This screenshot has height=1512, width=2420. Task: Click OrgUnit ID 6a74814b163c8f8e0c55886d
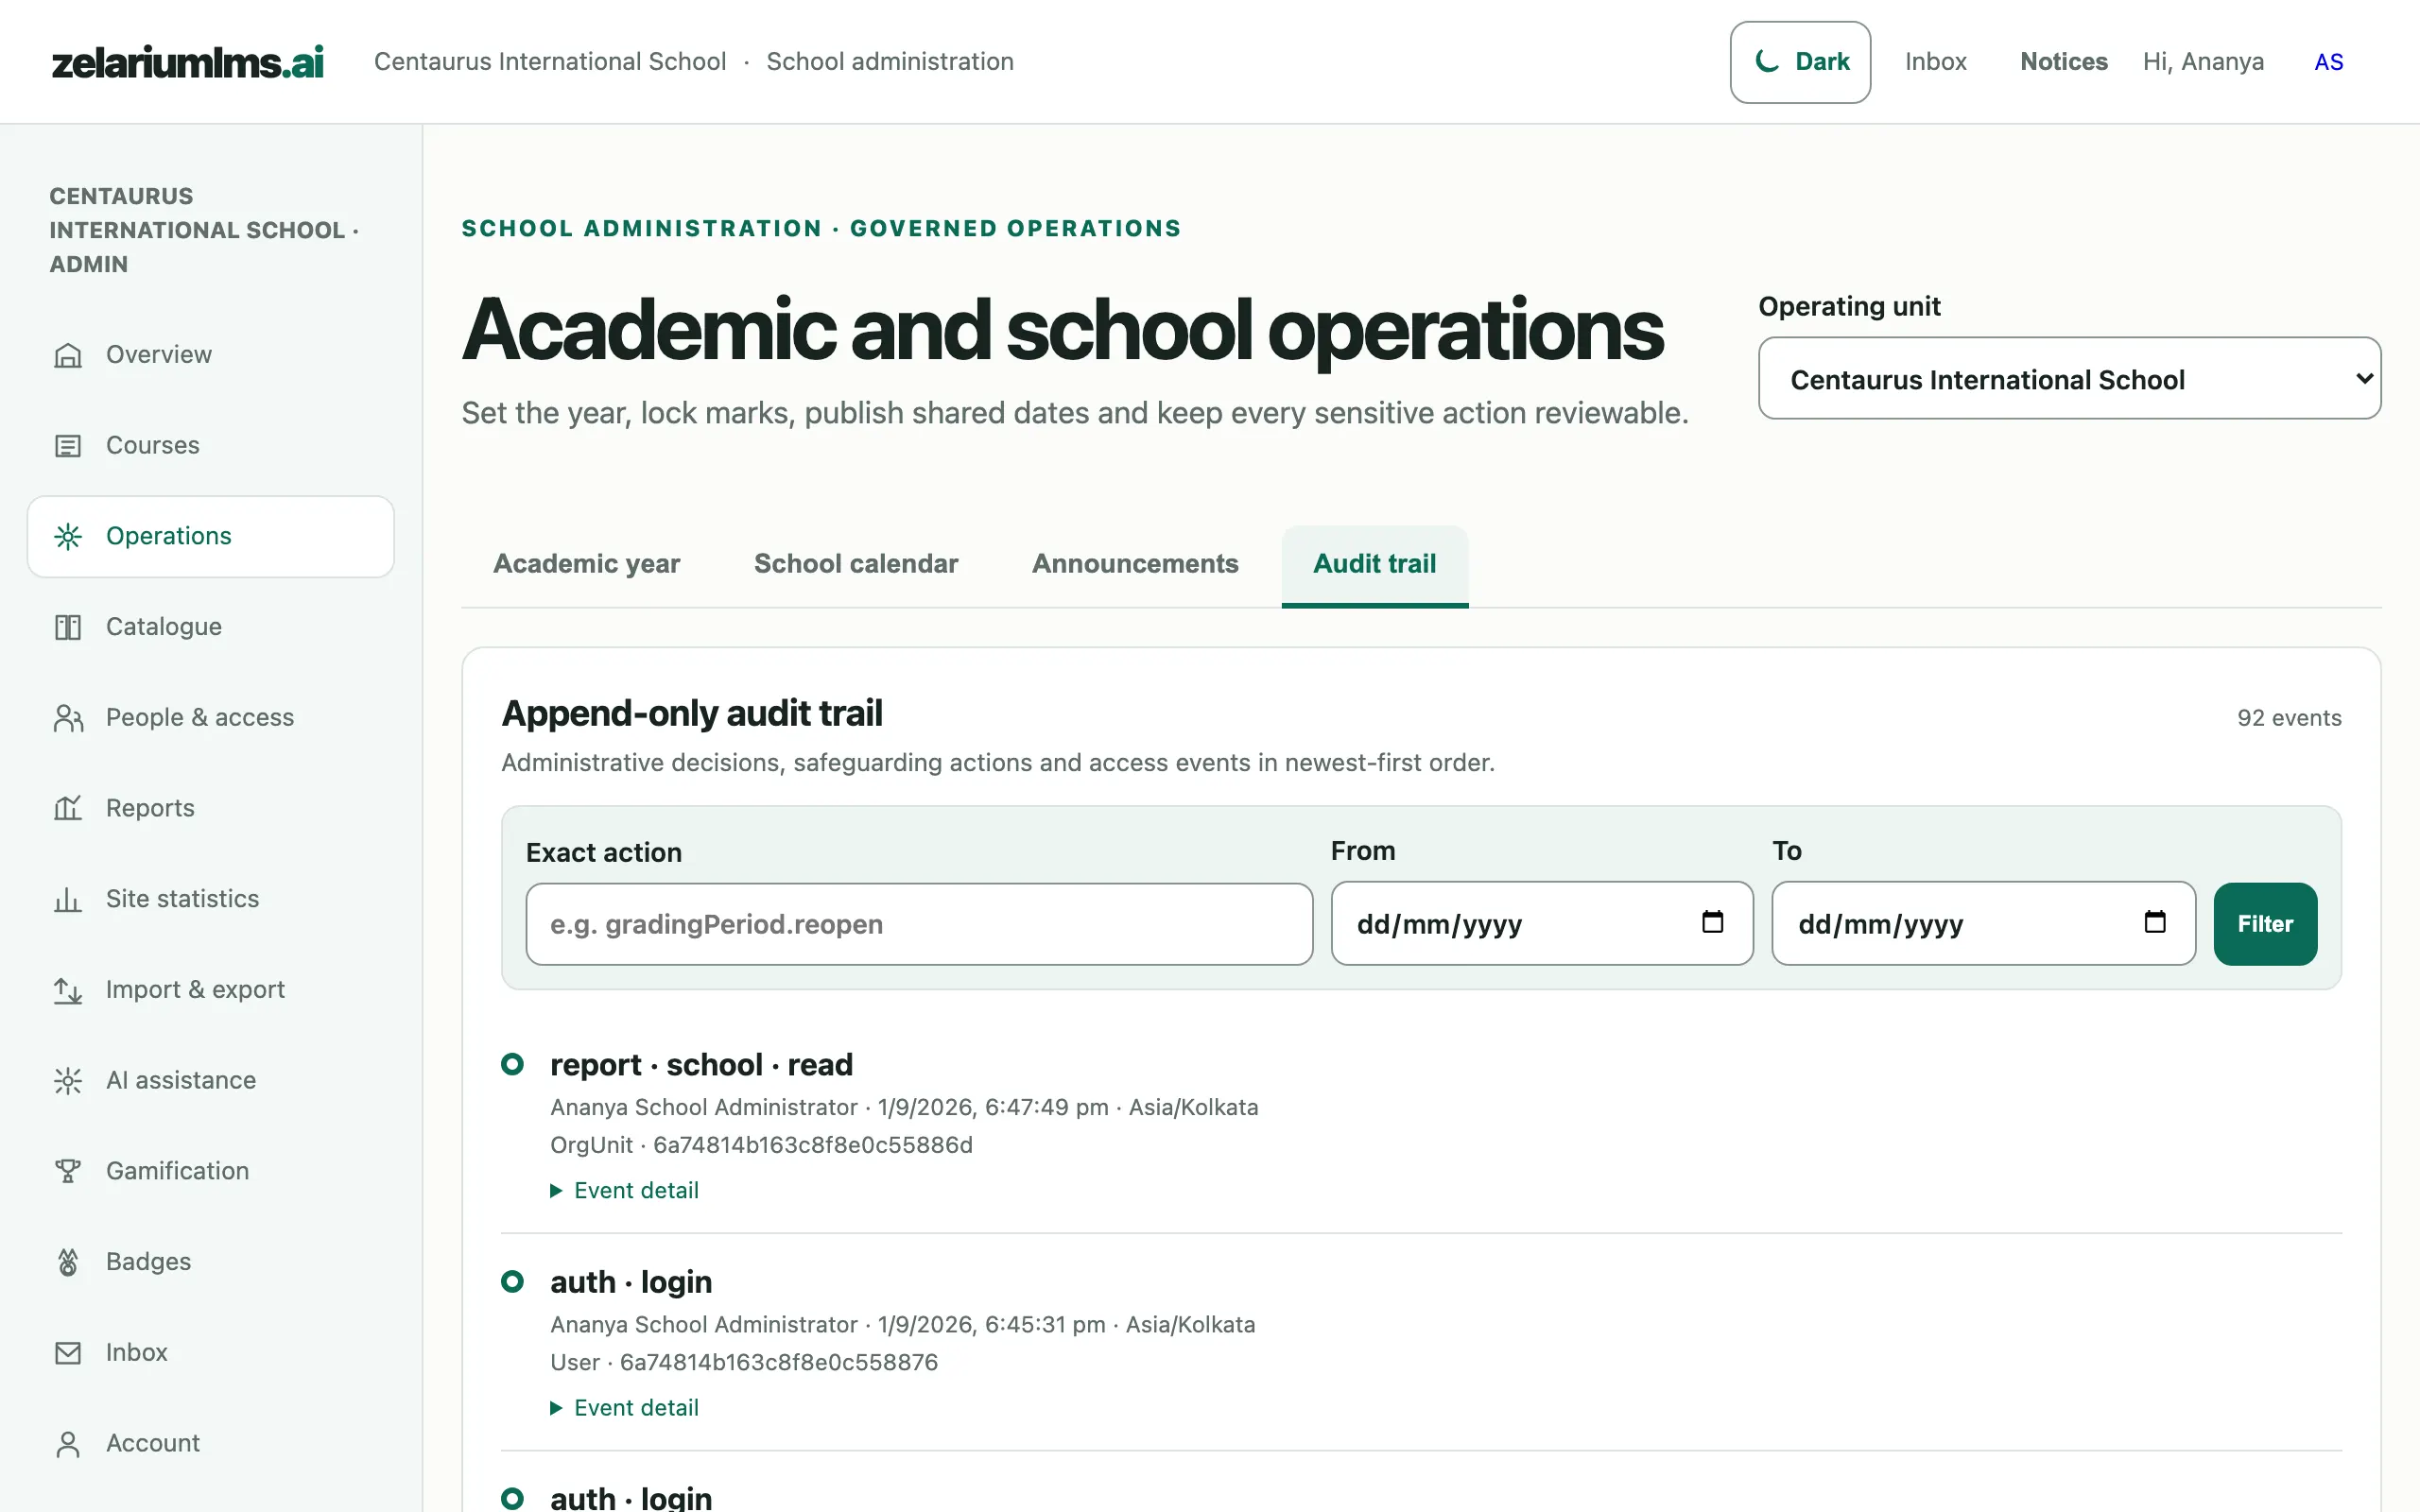813,1145
